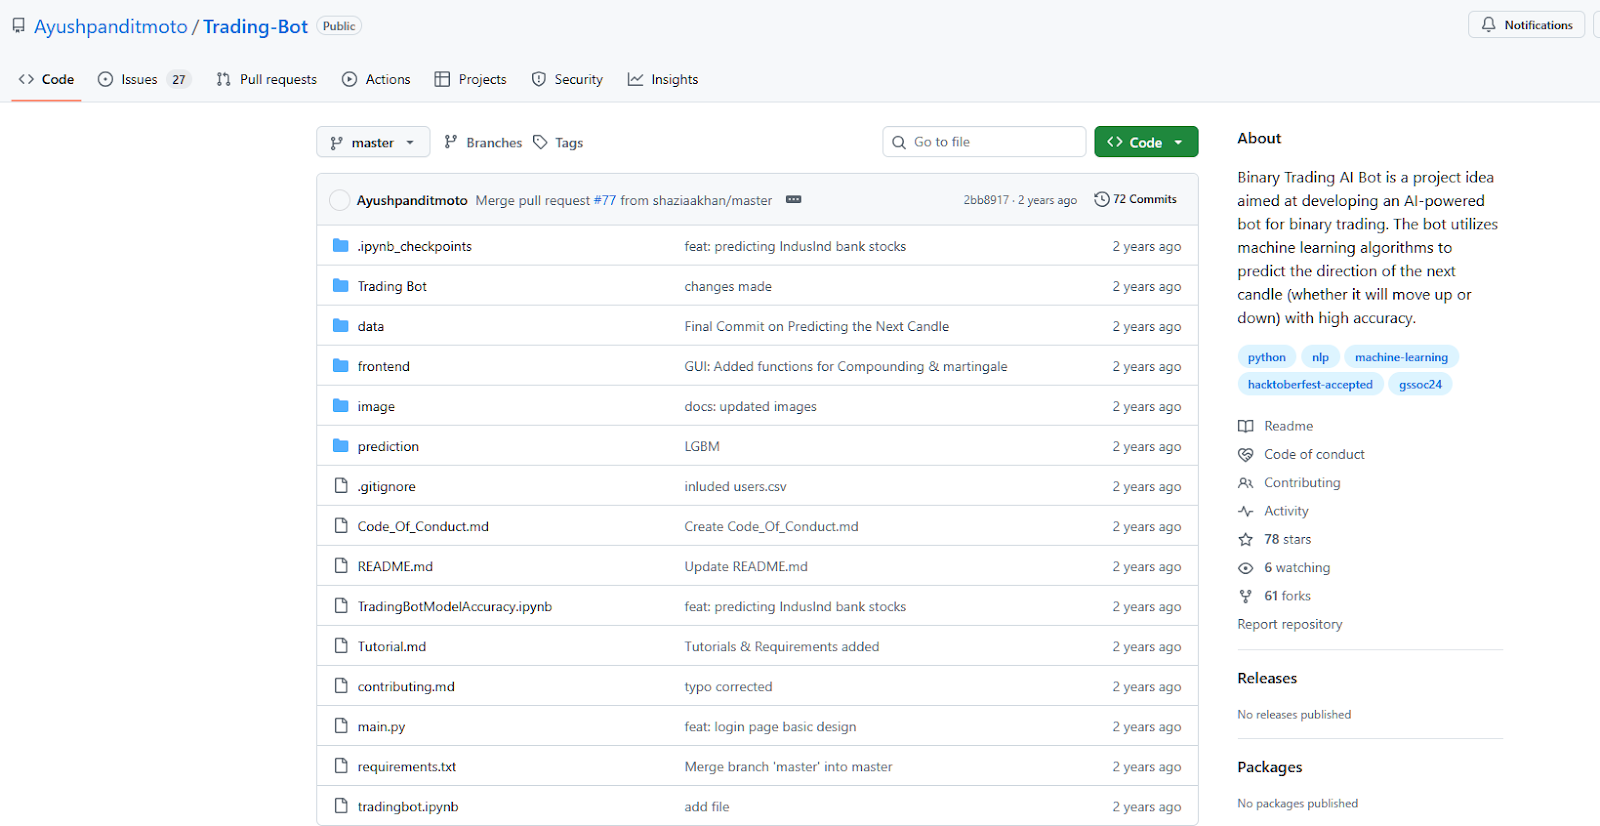1600x826 pixels.
Task: Go to the Insights tab
Action: point(663,79)
